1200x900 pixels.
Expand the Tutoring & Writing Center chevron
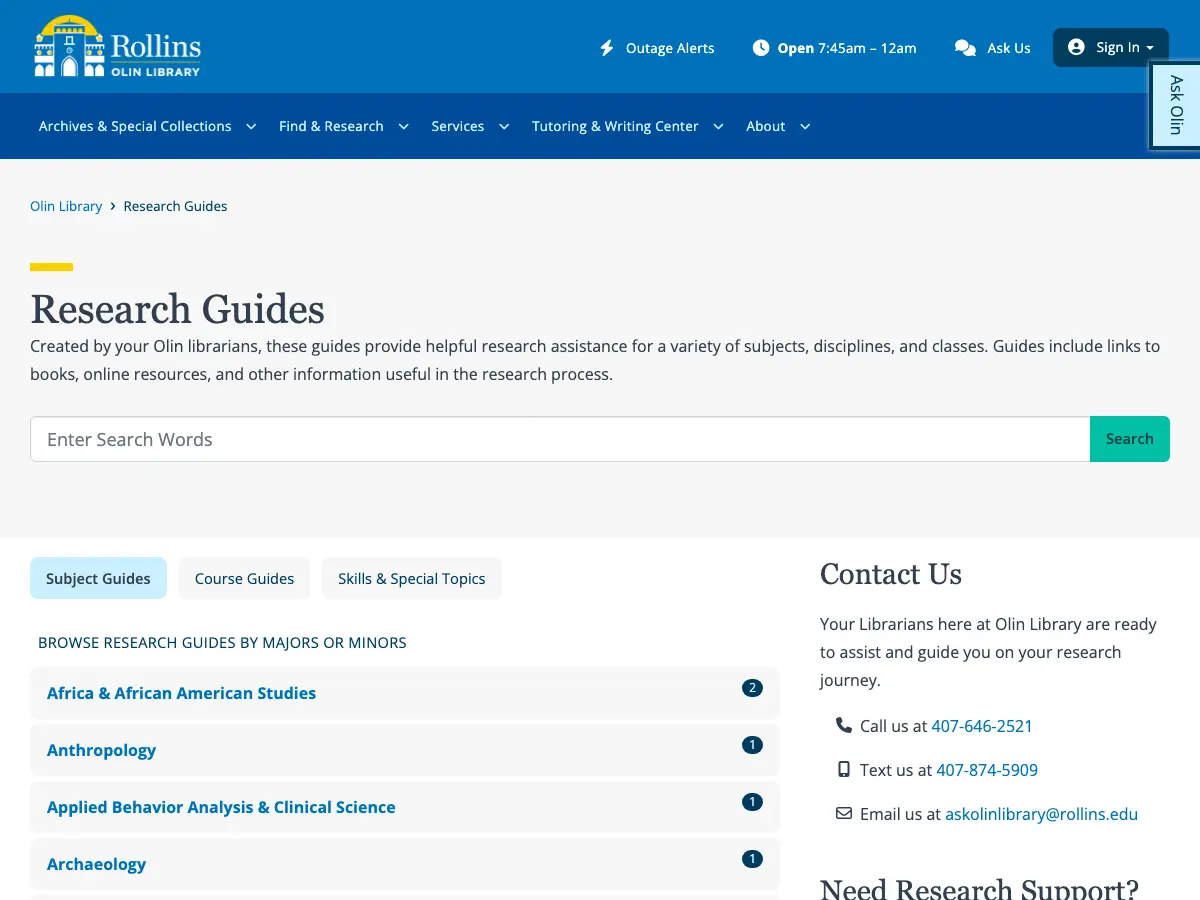pos(718,126)
